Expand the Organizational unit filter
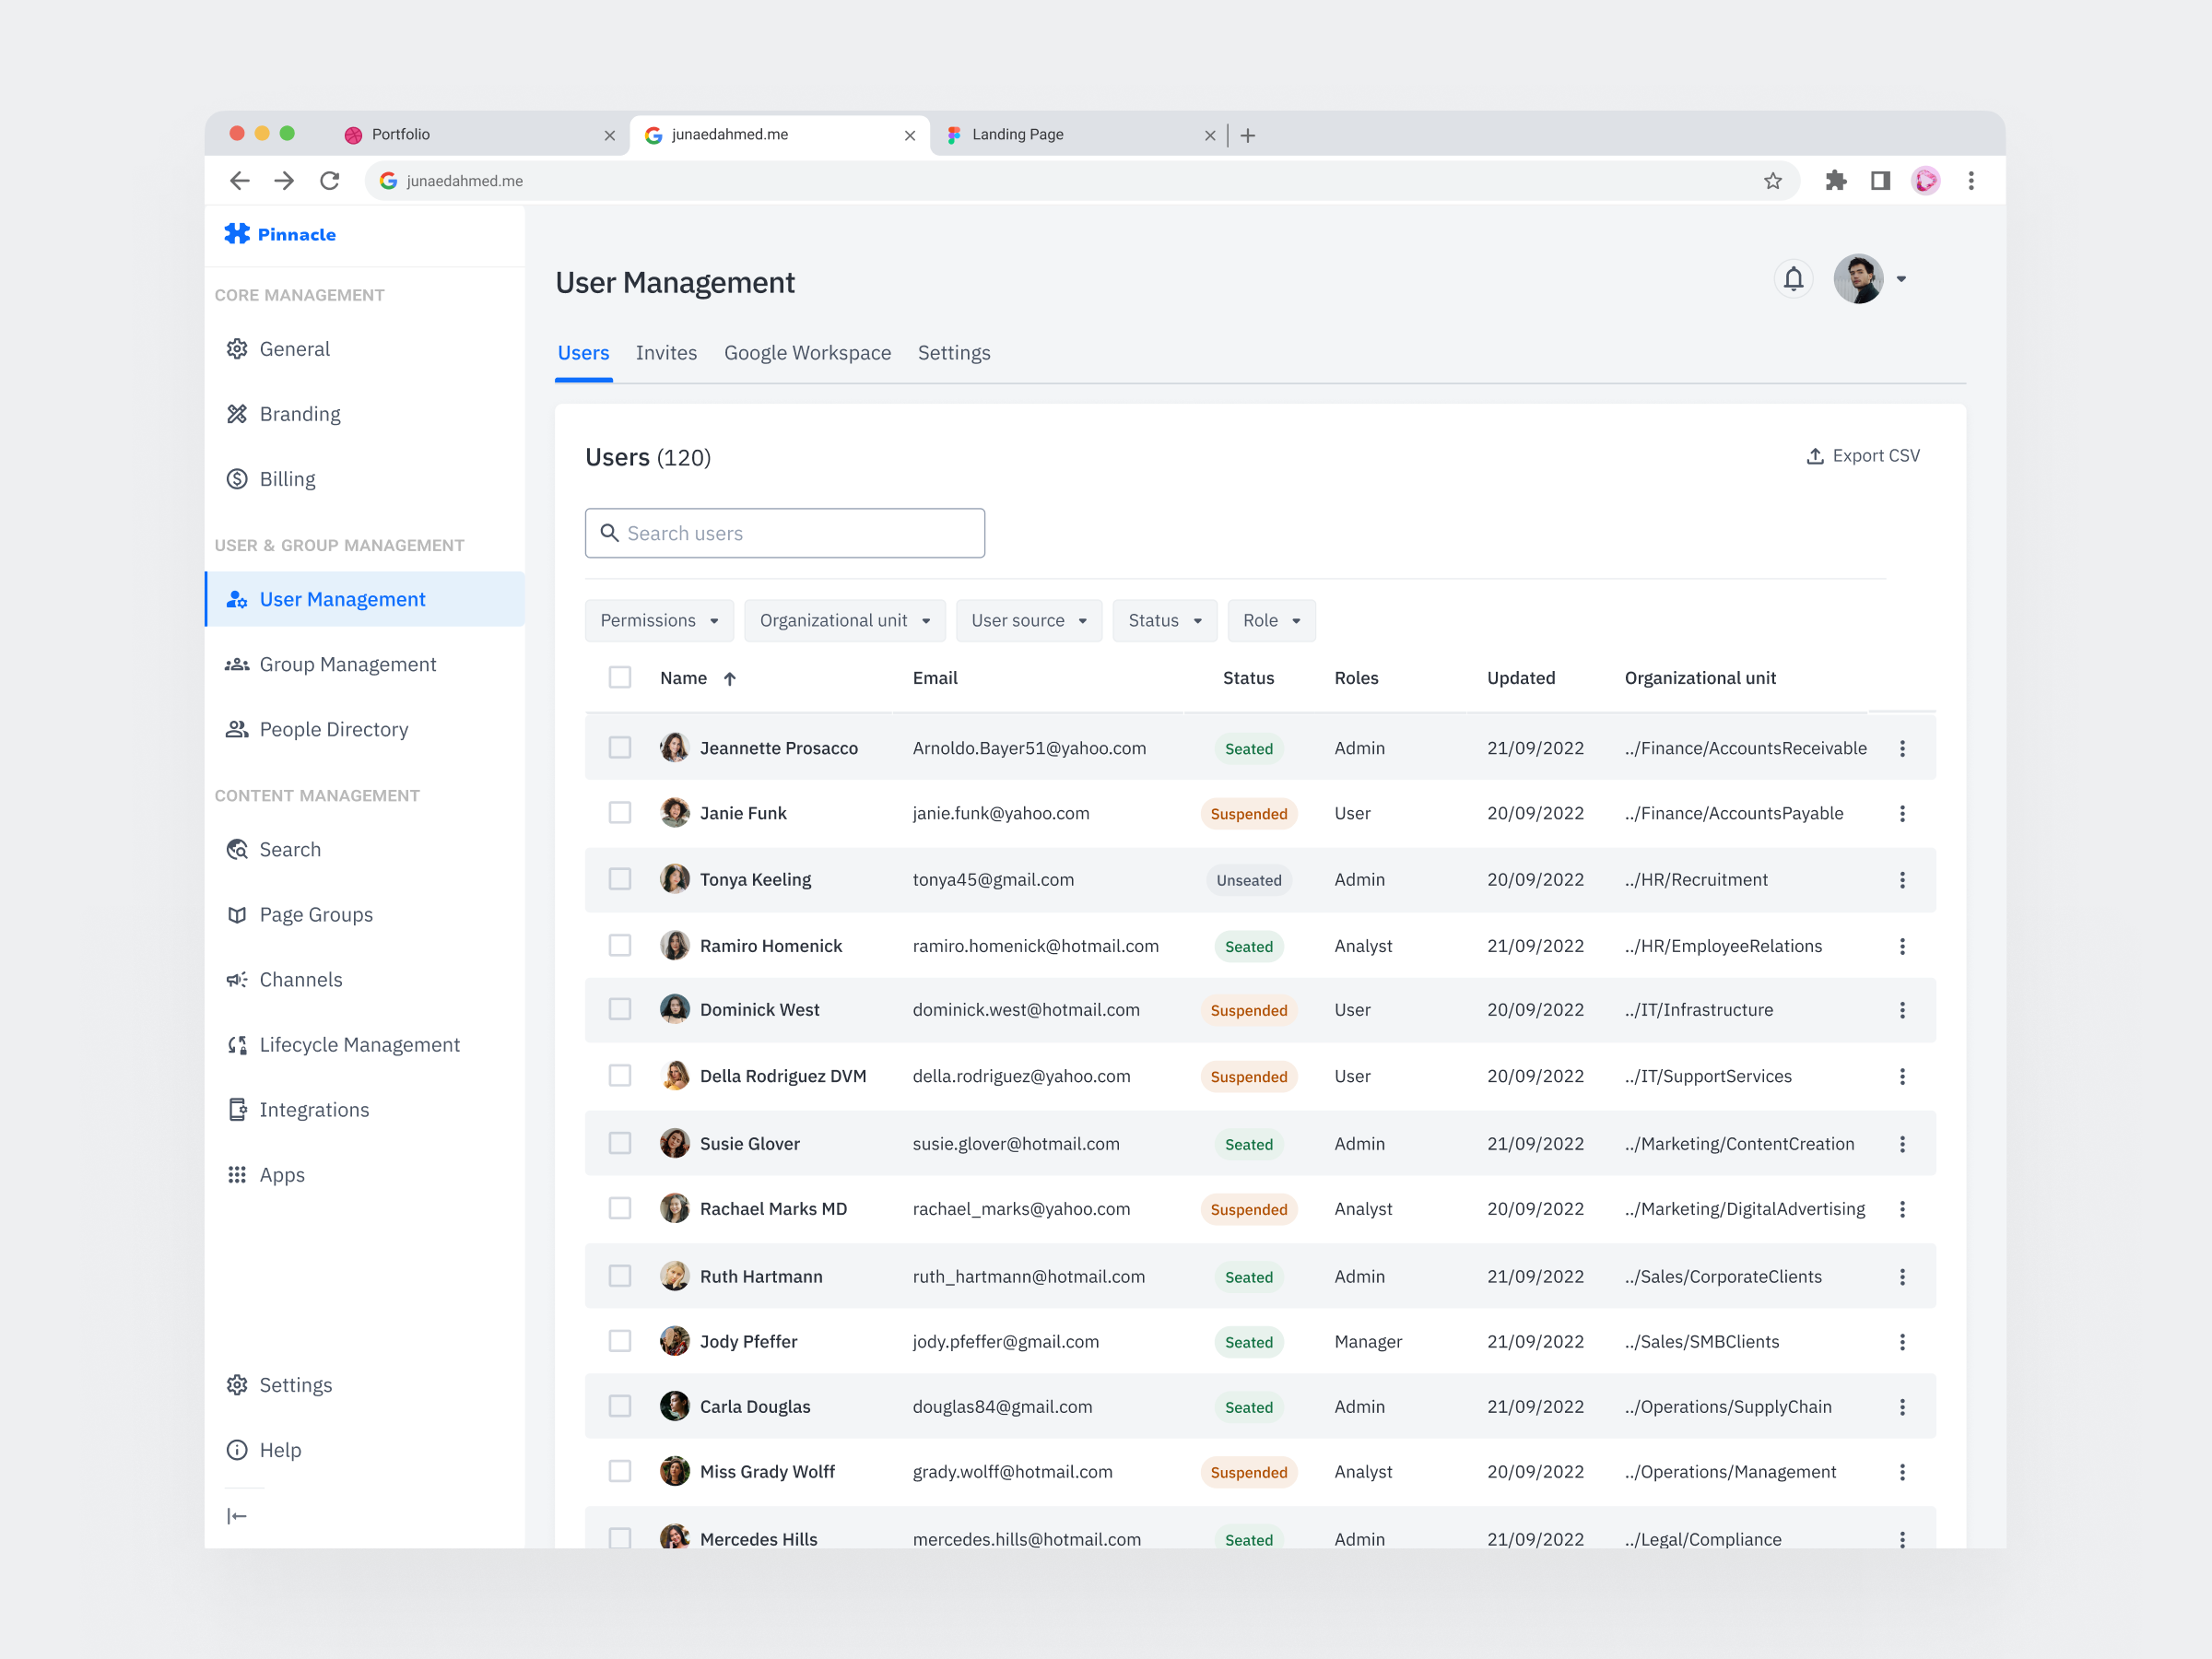 point(844,620)
